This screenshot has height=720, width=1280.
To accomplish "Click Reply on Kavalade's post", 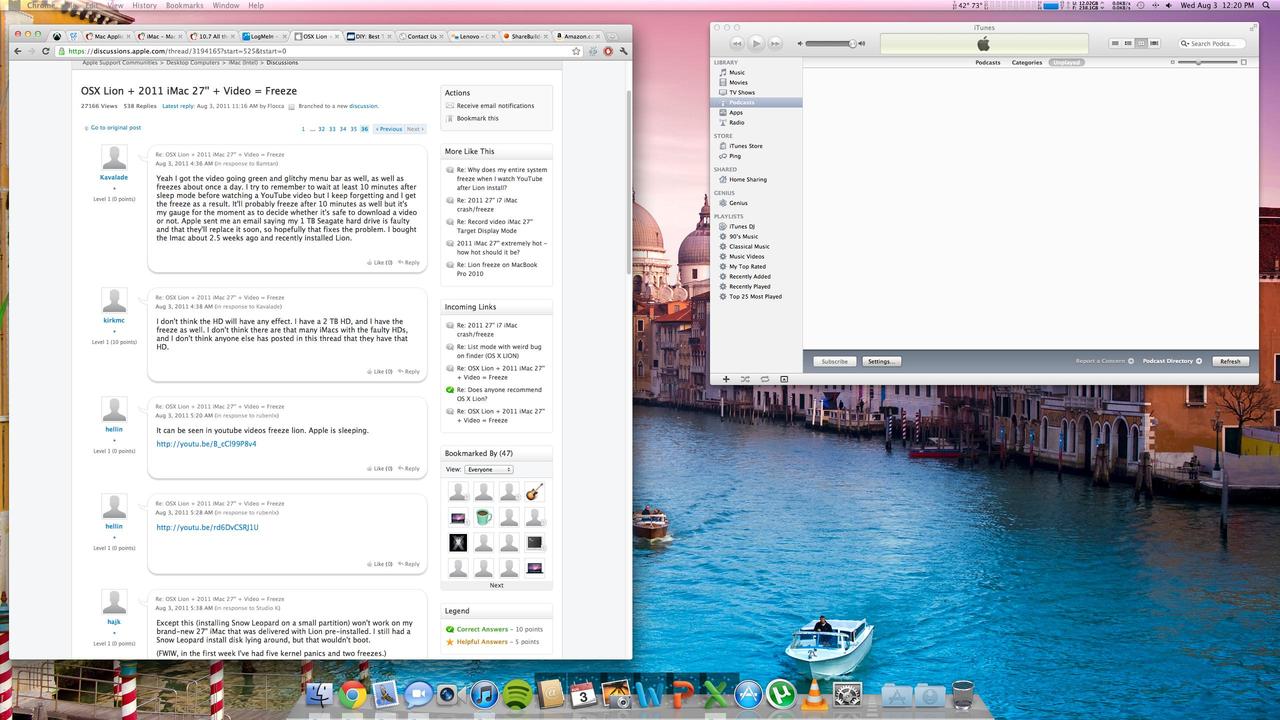I will pos(409,262).
